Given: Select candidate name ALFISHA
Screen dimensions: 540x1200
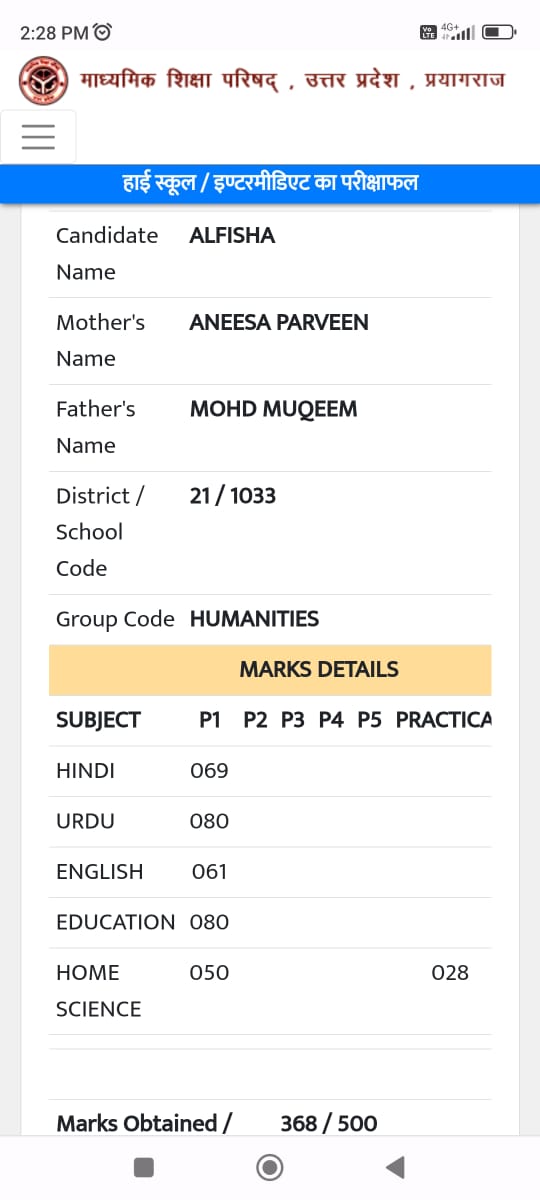Looking at the screenshot, I should click(x=232, y=235).
